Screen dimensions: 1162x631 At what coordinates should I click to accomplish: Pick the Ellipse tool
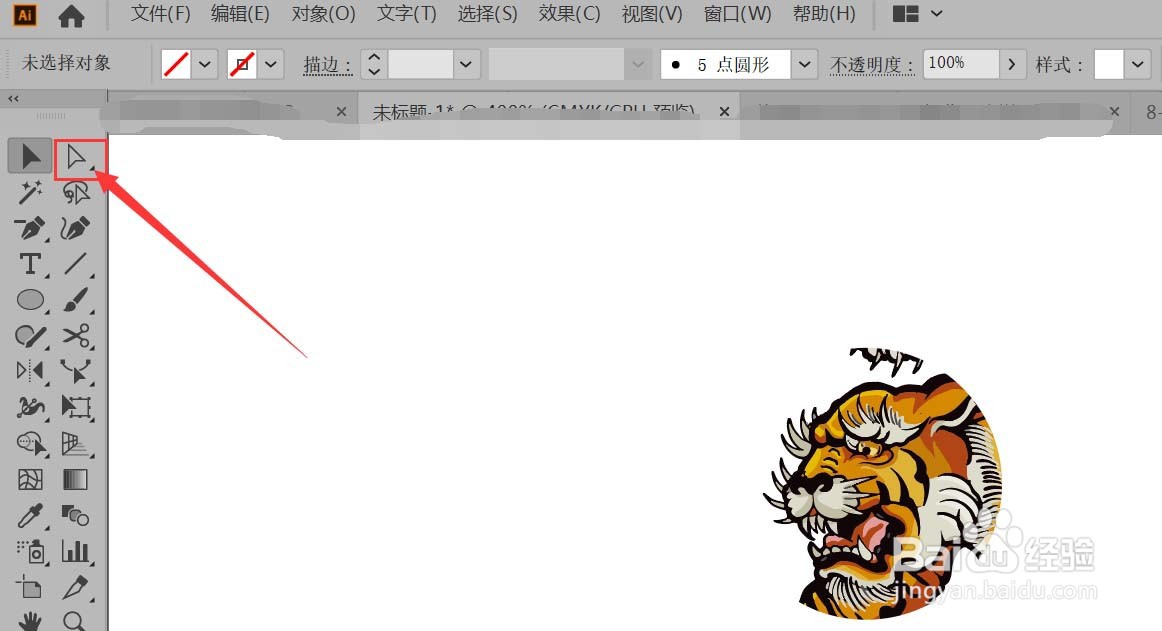[30, 300]
